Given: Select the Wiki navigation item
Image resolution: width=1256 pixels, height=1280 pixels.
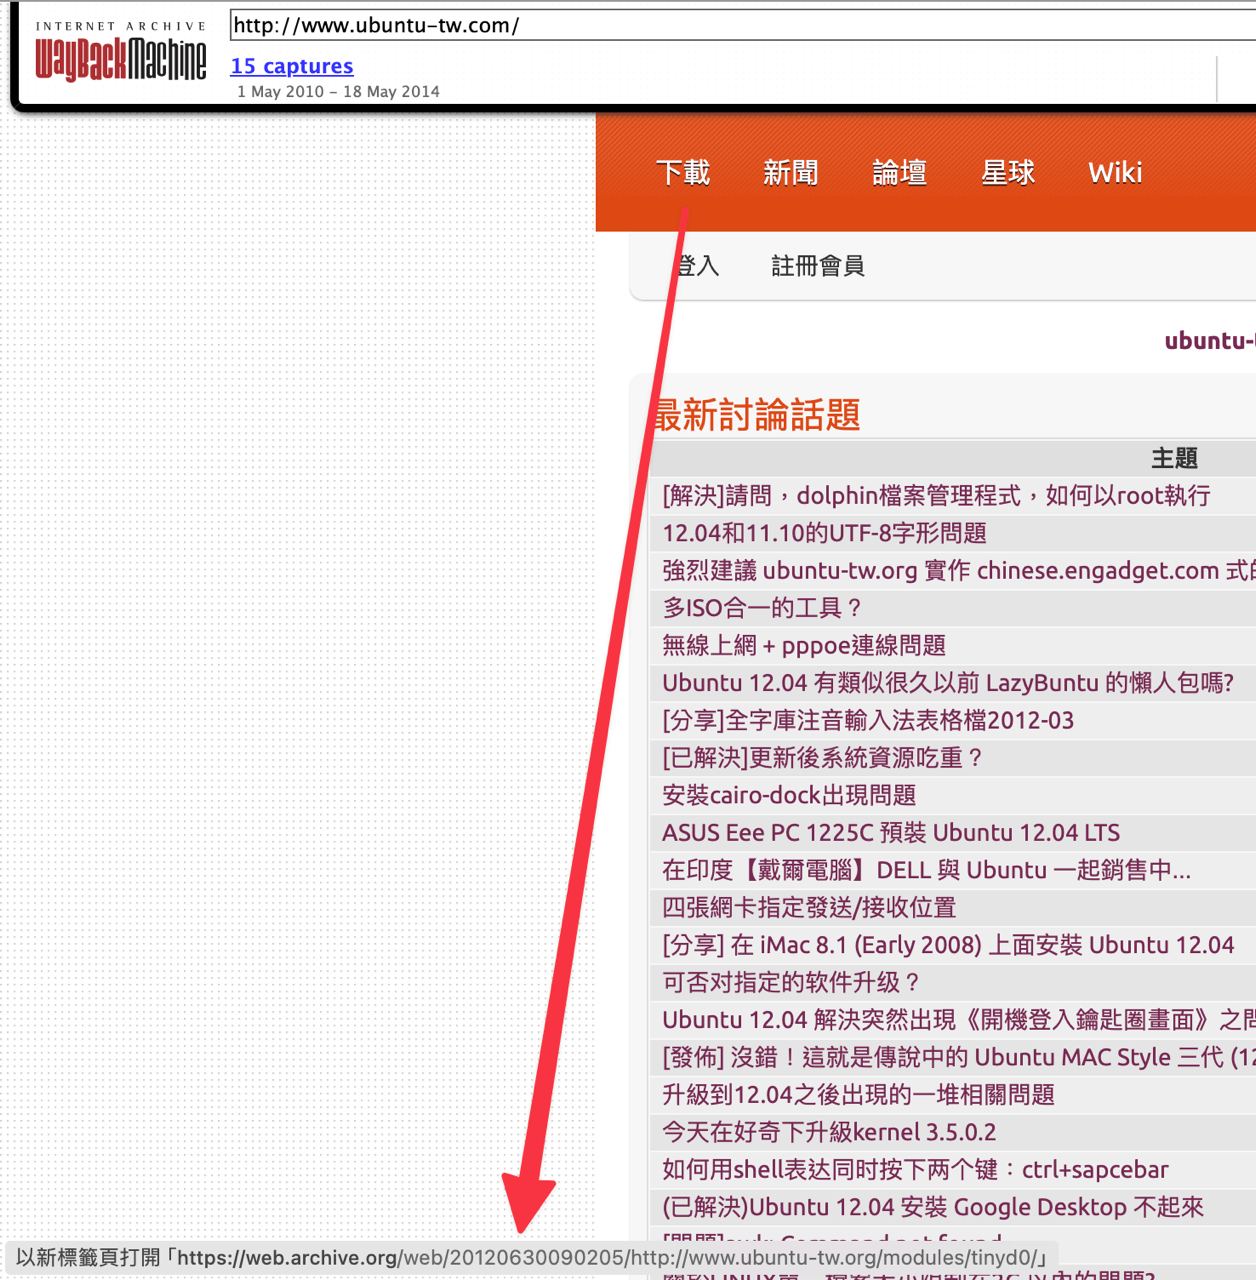Looking at the screenshot, I should [1115, 173].
